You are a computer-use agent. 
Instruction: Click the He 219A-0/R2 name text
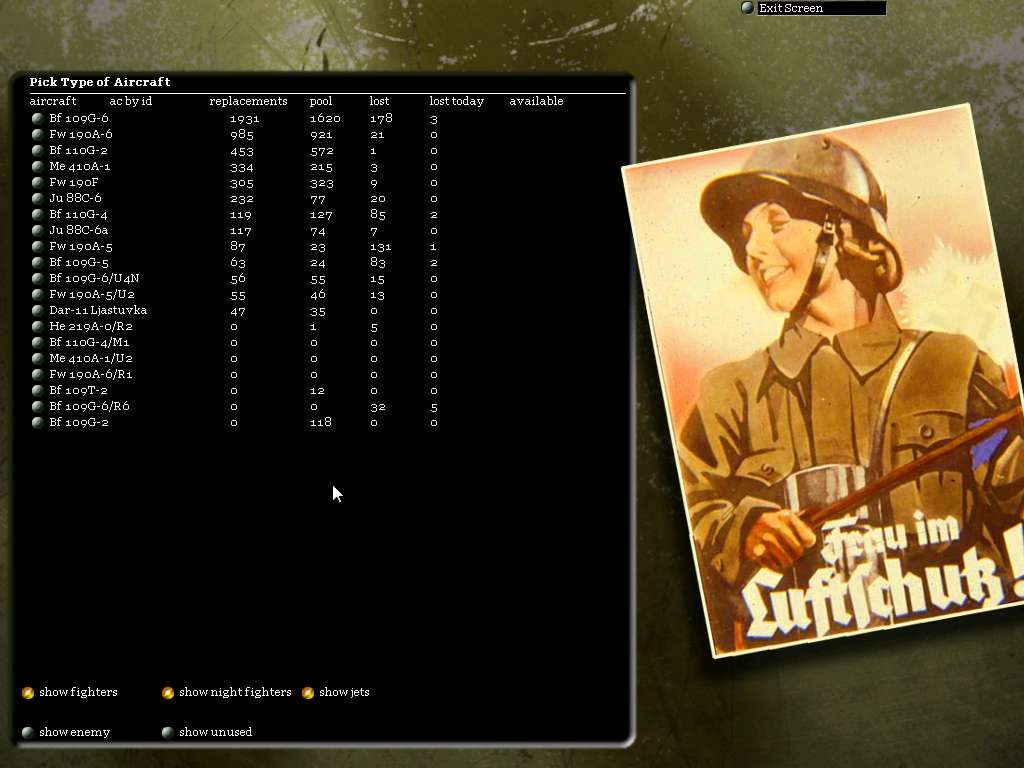tap(91, 327)
